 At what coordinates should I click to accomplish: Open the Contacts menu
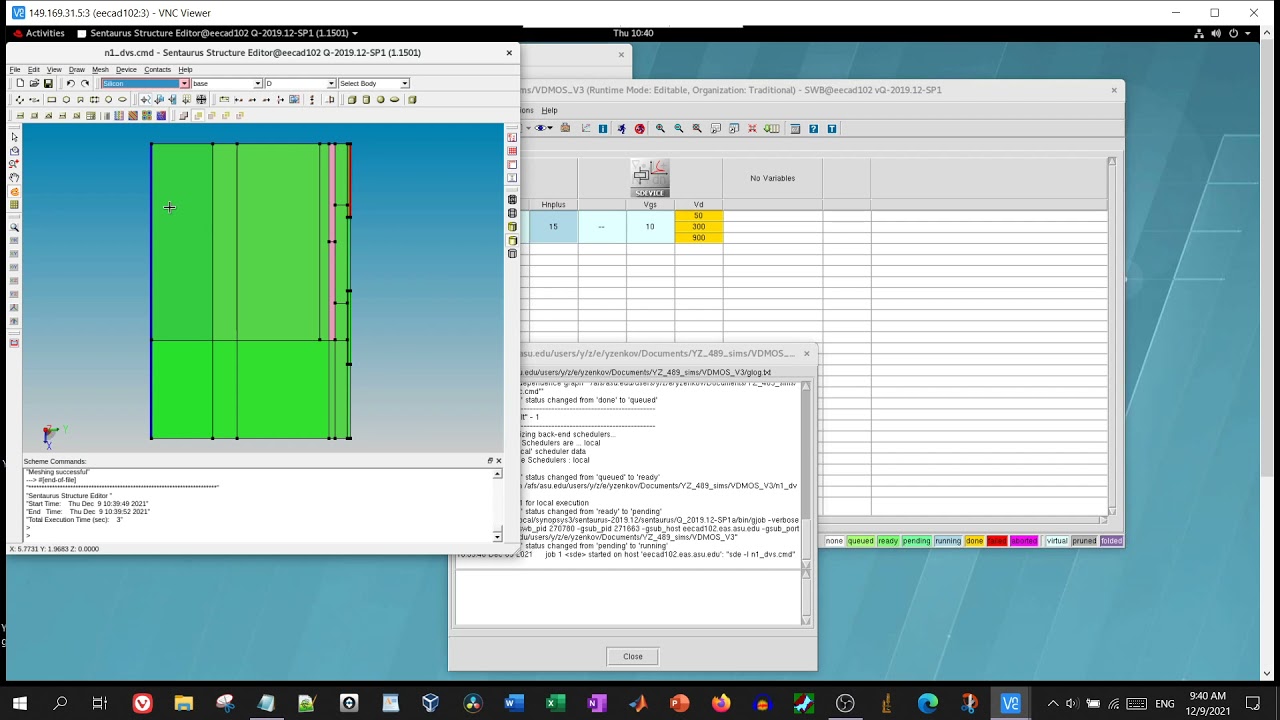point(158,69)
